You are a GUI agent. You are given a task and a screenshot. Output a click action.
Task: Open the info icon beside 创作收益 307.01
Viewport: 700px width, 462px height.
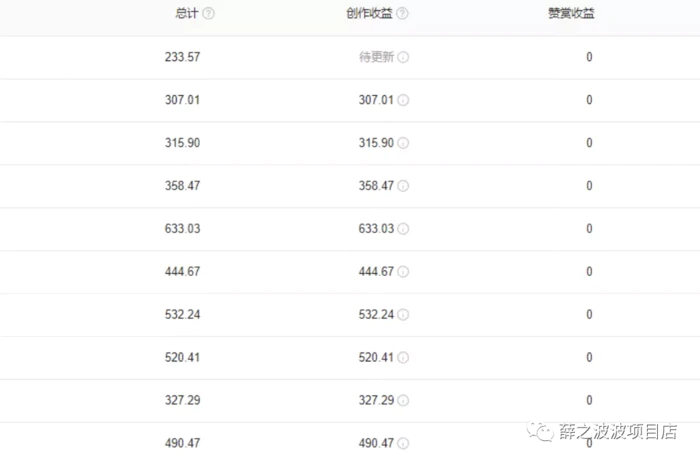(403, 100)
